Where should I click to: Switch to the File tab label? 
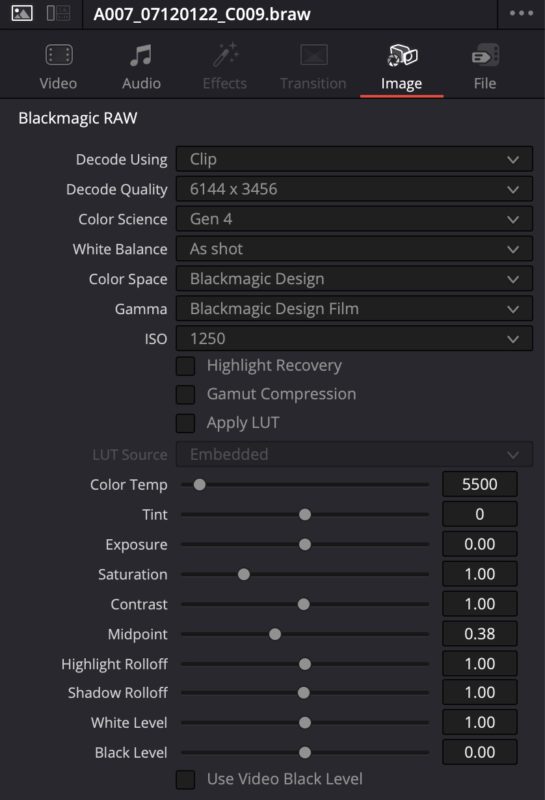click(485, 83)
